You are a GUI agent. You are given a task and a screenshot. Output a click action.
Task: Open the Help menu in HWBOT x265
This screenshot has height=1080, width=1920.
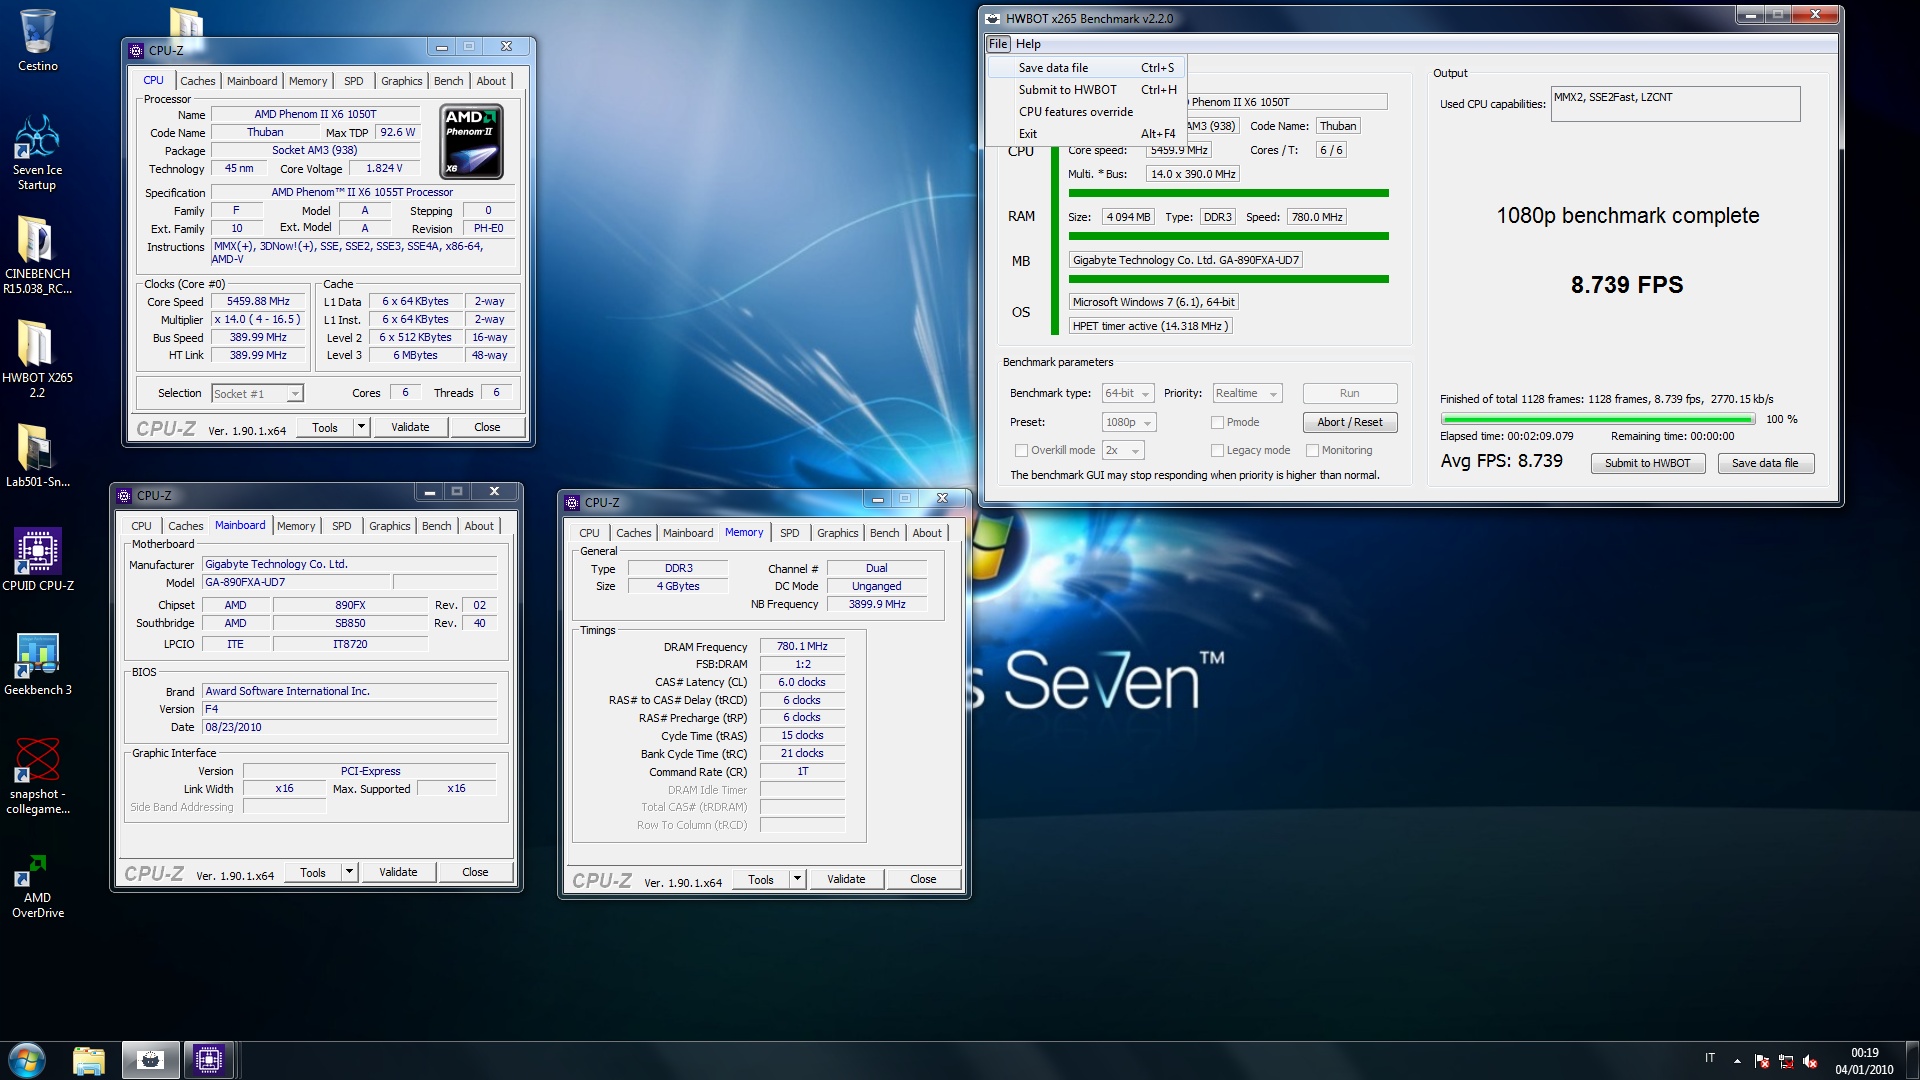click(1028, 44)
